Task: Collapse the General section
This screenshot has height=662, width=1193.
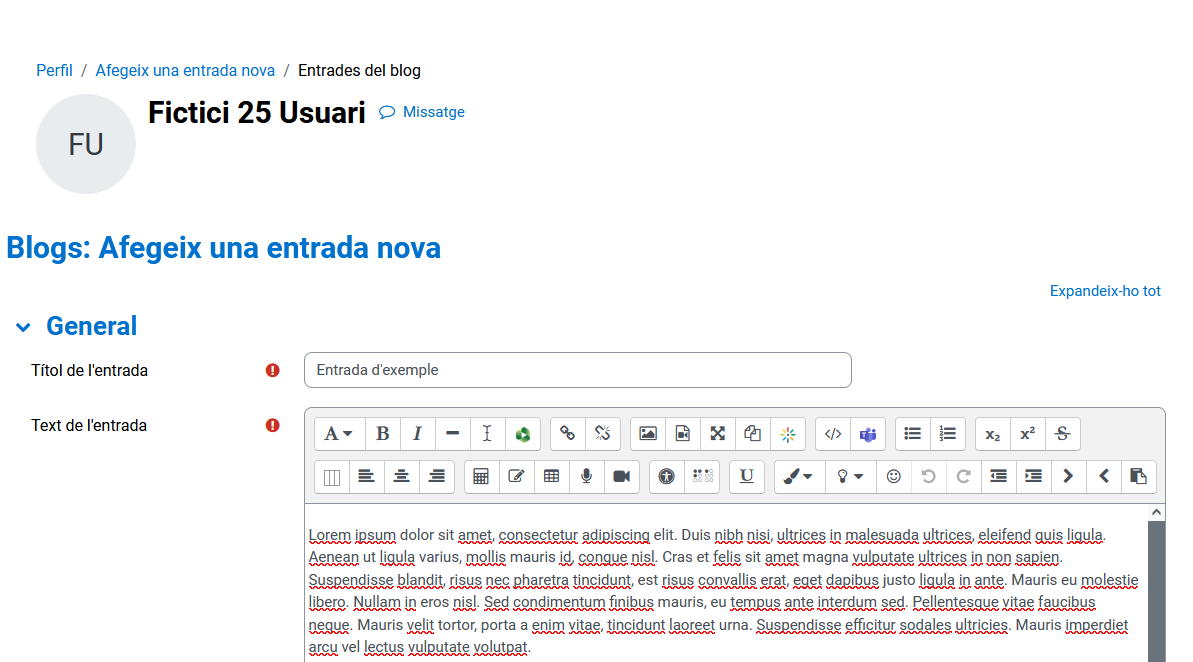Action: (x=23, y=327)
